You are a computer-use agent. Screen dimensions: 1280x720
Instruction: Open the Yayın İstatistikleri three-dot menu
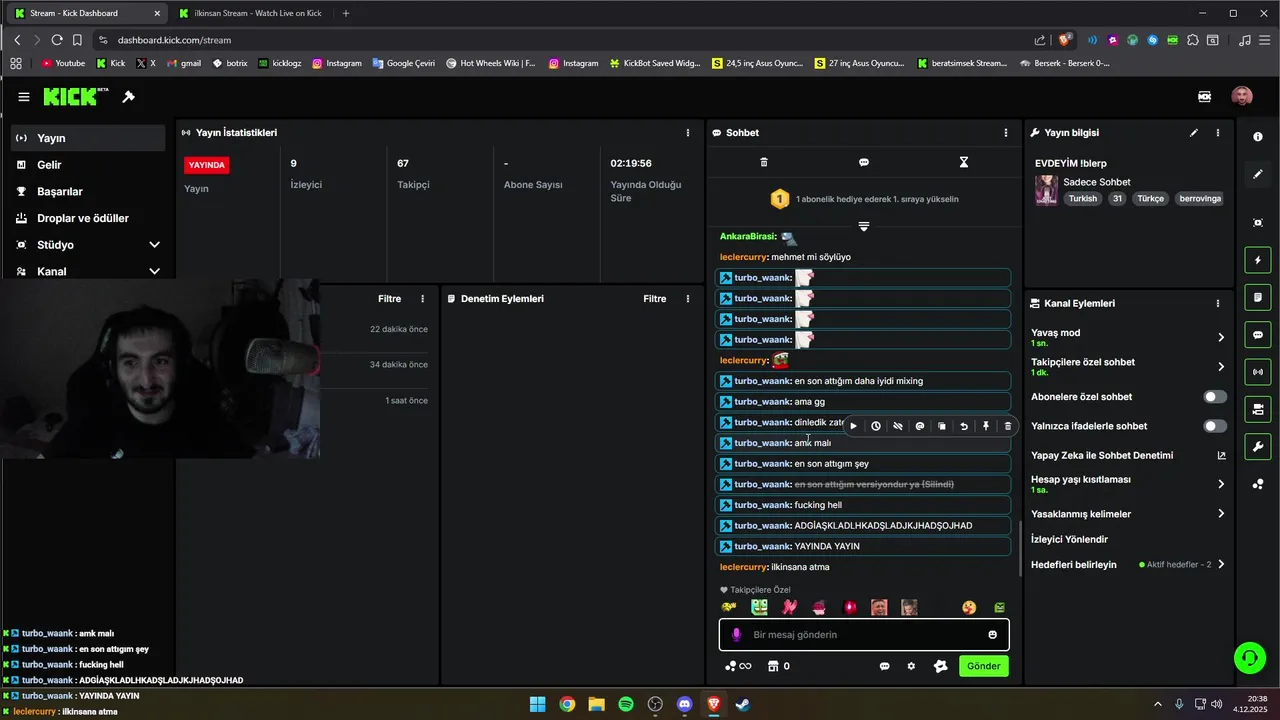pos(688,132)
